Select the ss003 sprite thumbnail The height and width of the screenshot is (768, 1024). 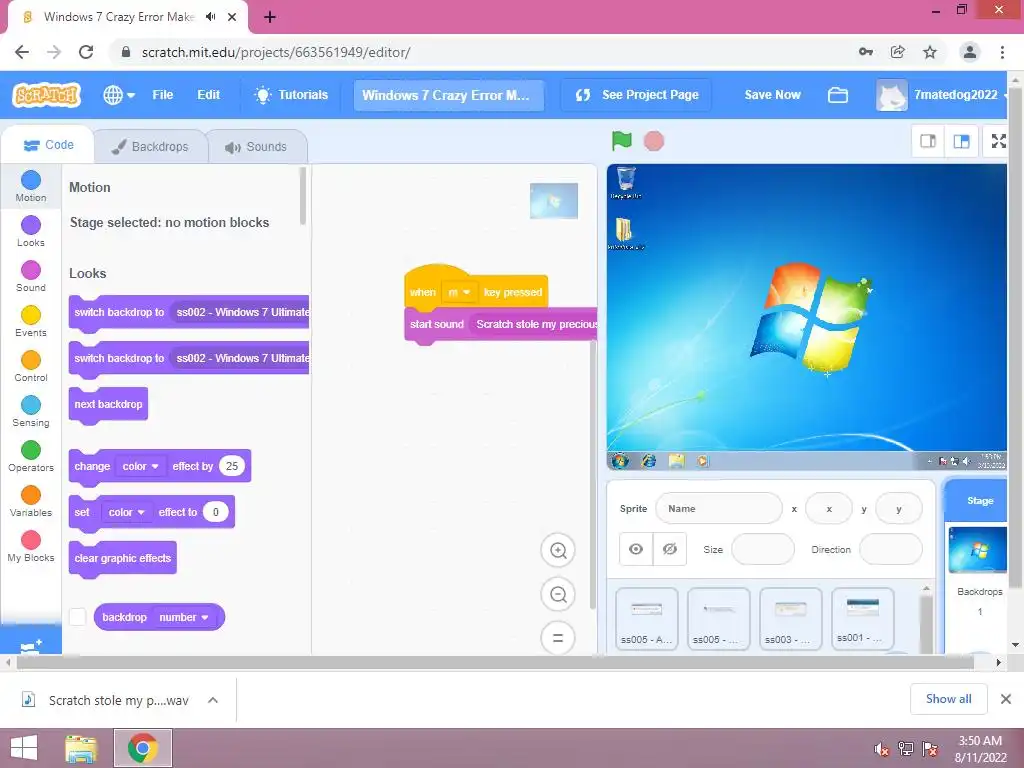tap(790, 619)
